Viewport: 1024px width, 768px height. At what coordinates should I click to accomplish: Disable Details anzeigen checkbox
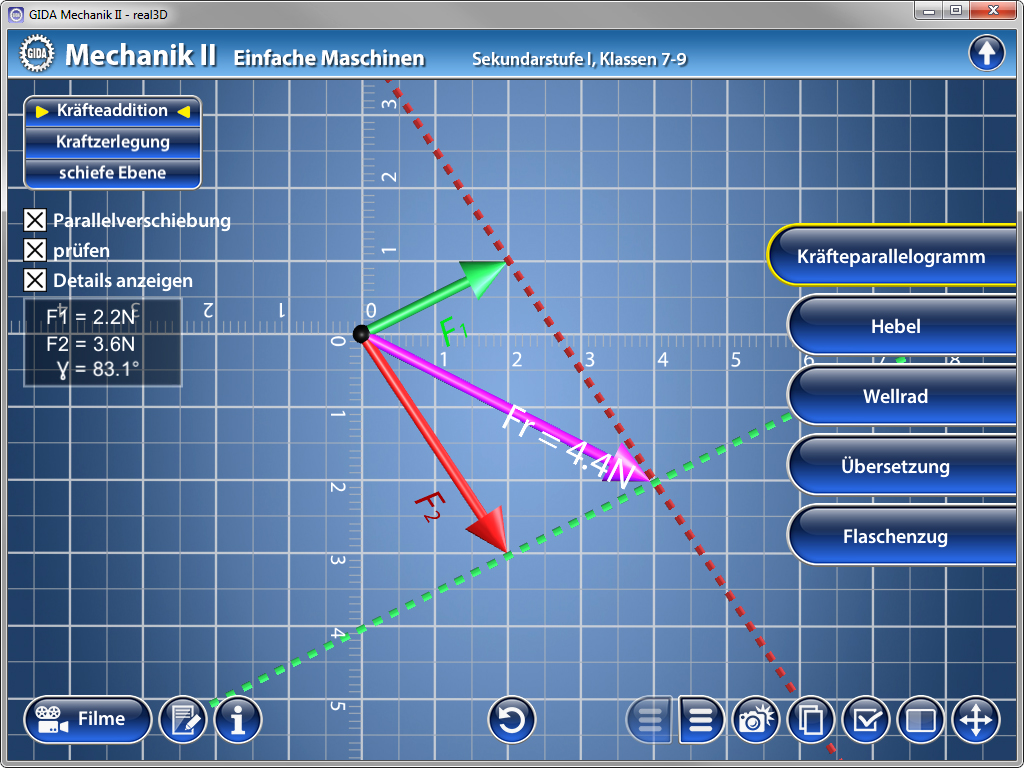(x=36, y=281)
